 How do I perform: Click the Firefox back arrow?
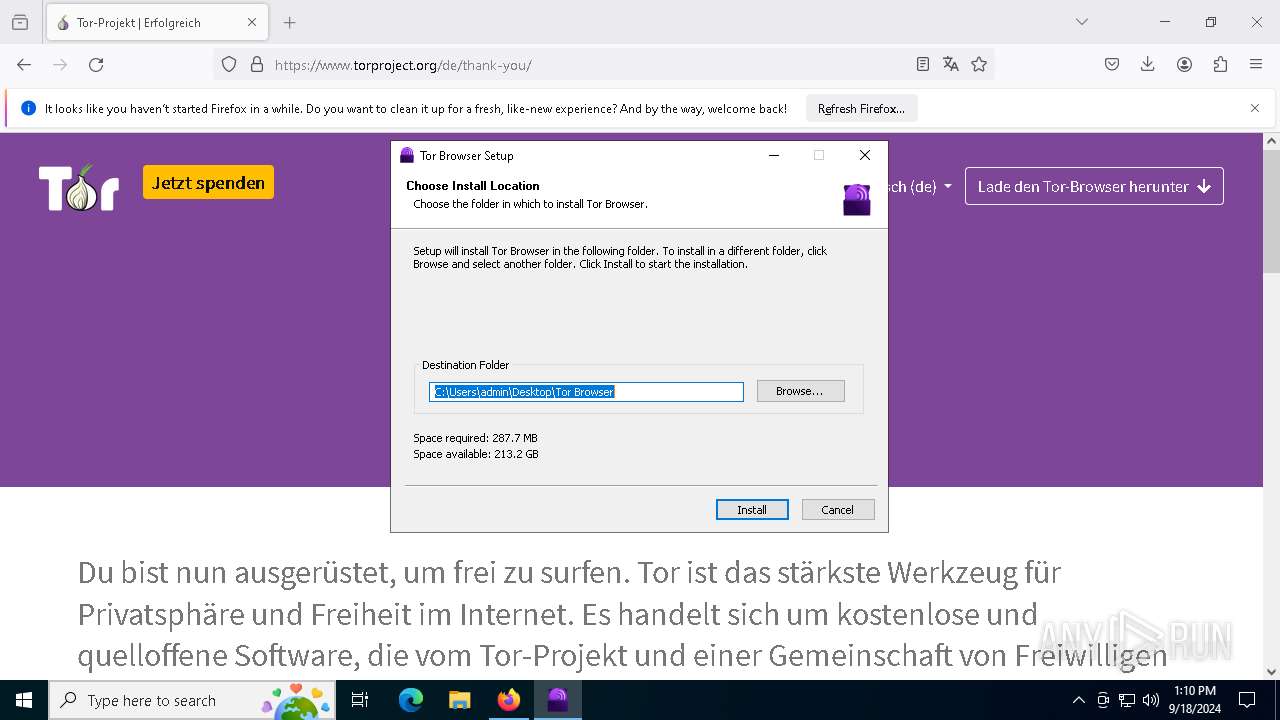[24, 65]
